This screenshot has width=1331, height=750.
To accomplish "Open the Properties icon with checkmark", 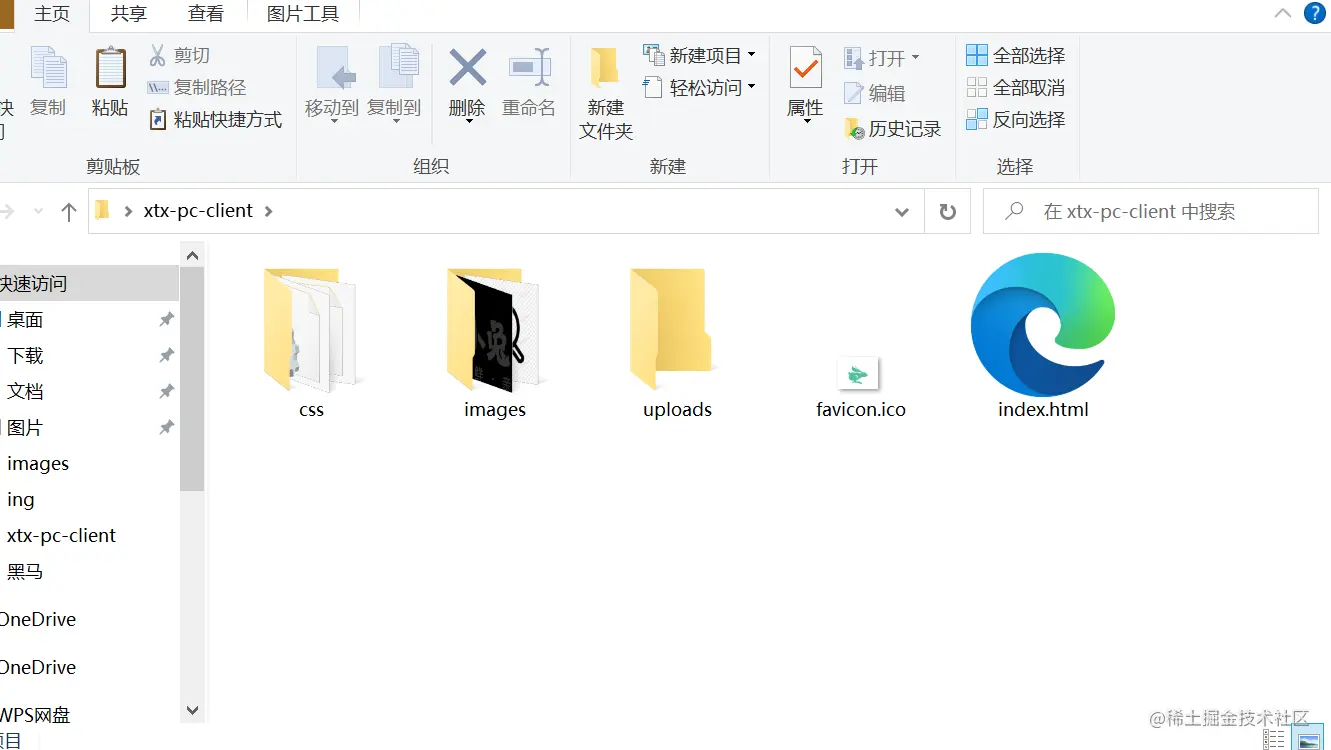I will click(805, 69).
